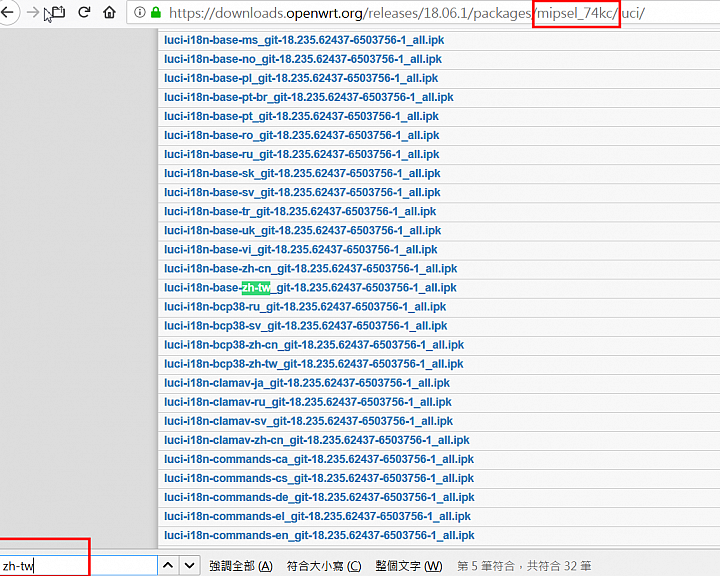
Task: Click the zh-tw find-in-page search field
Action: (78, 565)
